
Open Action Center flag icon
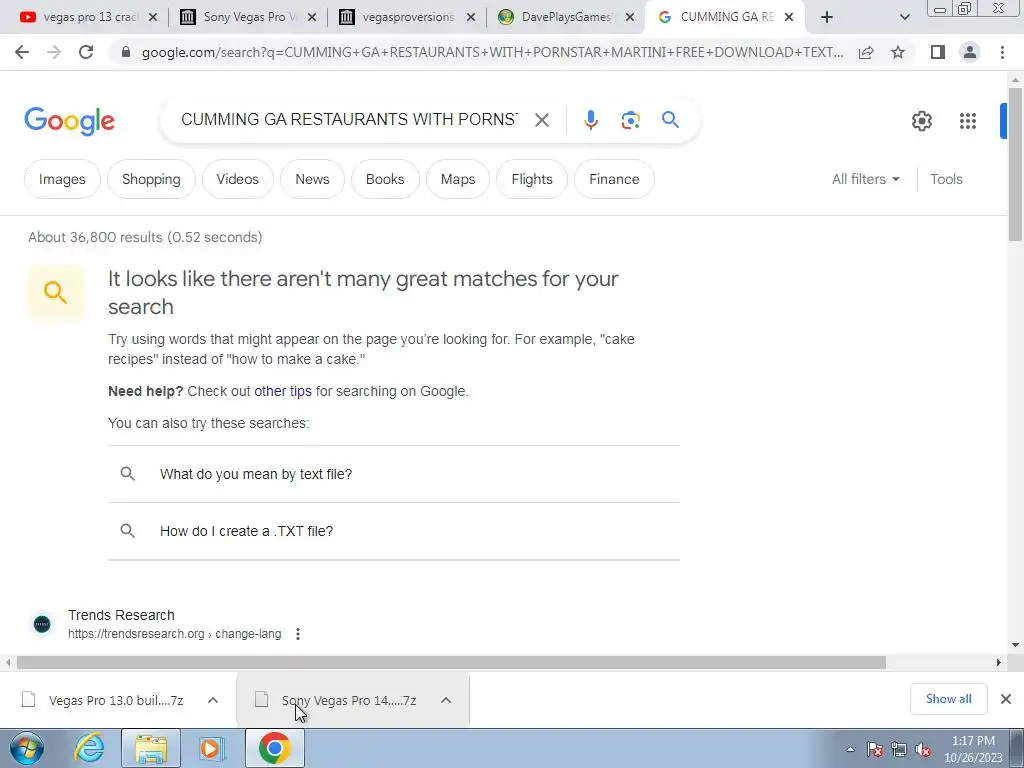pyautogui.click(x=874, y=750)
